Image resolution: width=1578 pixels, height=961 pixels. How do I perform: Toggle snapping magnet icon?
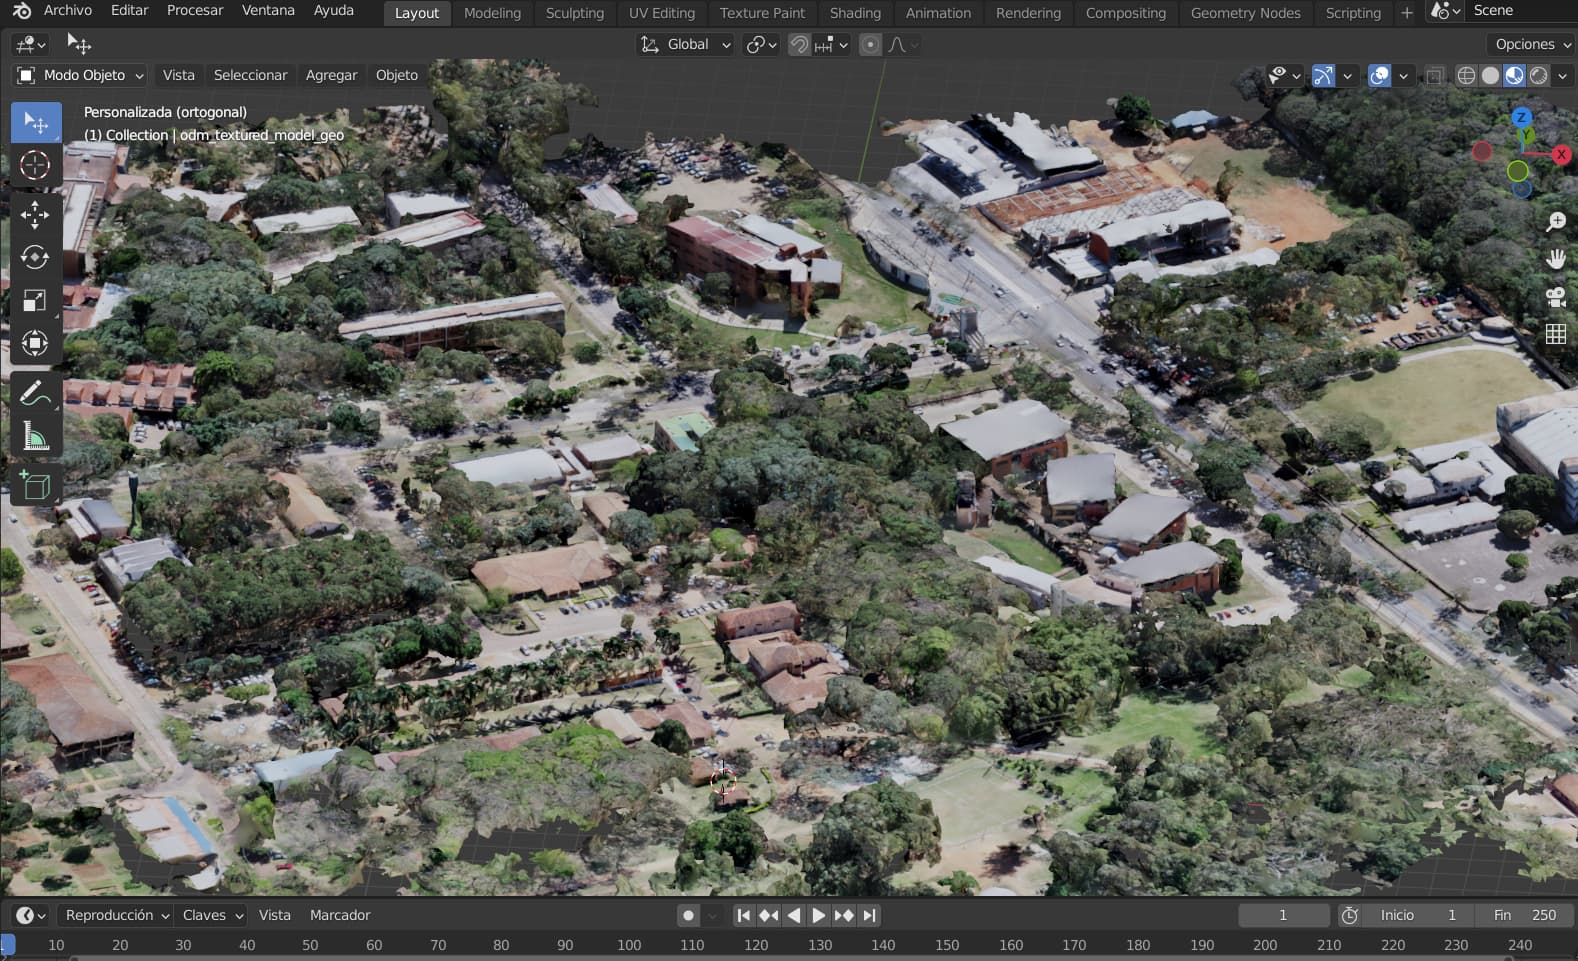799,45
